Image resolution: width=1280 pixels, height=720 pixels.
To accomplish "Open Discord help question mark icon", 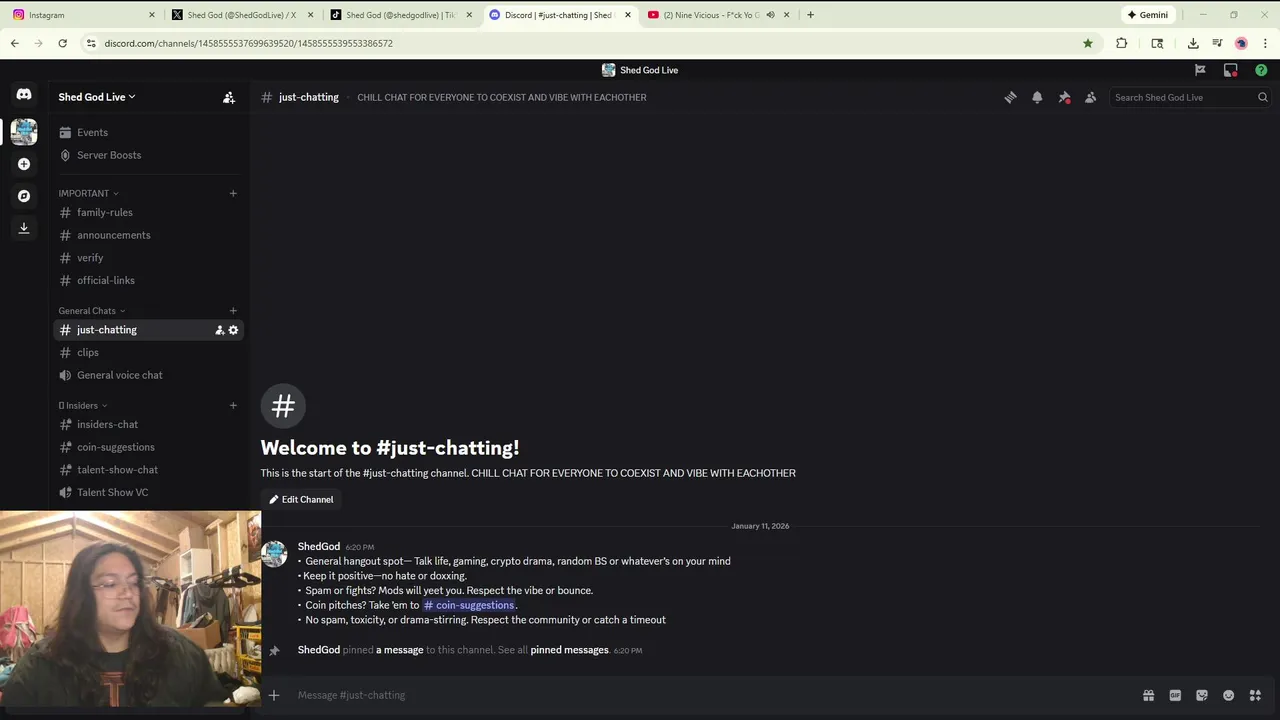I will (1261, 70).
